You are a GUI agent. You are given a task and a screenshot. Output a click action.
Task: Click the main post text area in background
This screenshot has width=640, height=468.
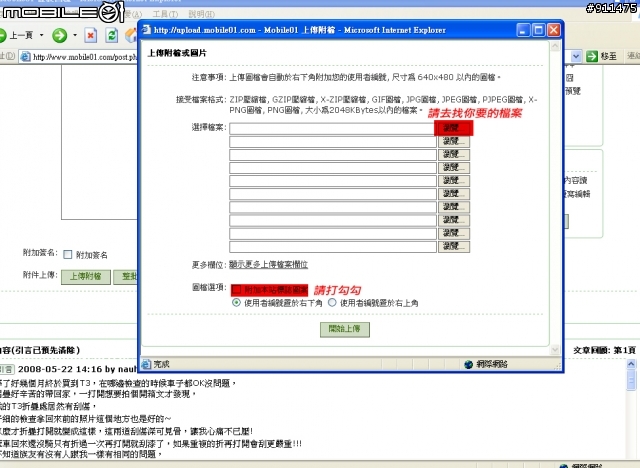click(x=99, y=143)
